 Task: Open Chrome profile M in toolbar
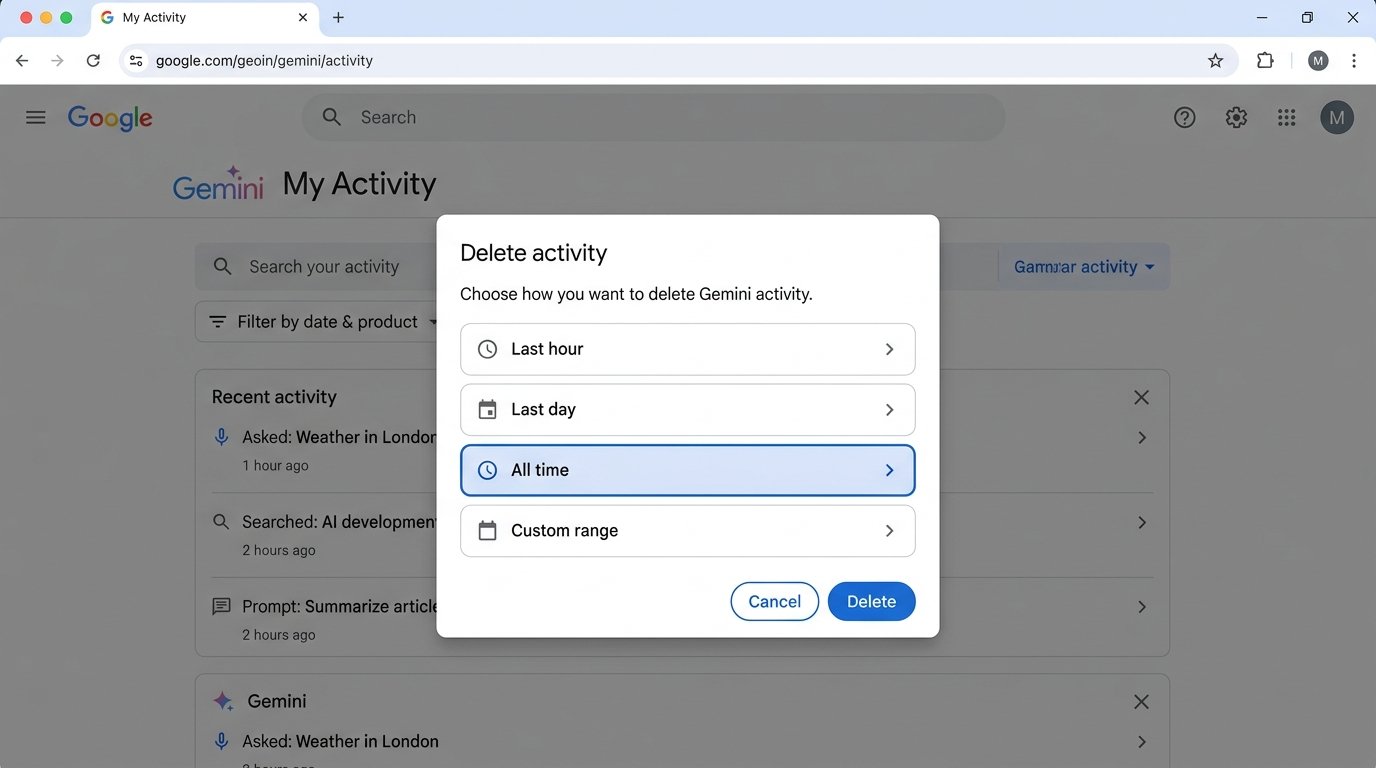click(x=1318, y=61)
